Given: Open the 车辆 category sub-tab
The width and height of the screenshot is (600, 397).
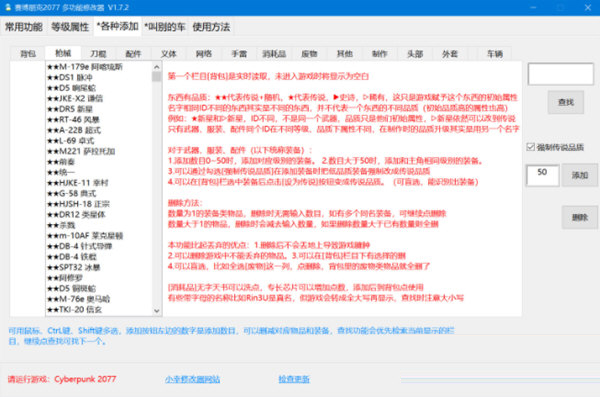Looking at the screenshot, I should 495,54.
